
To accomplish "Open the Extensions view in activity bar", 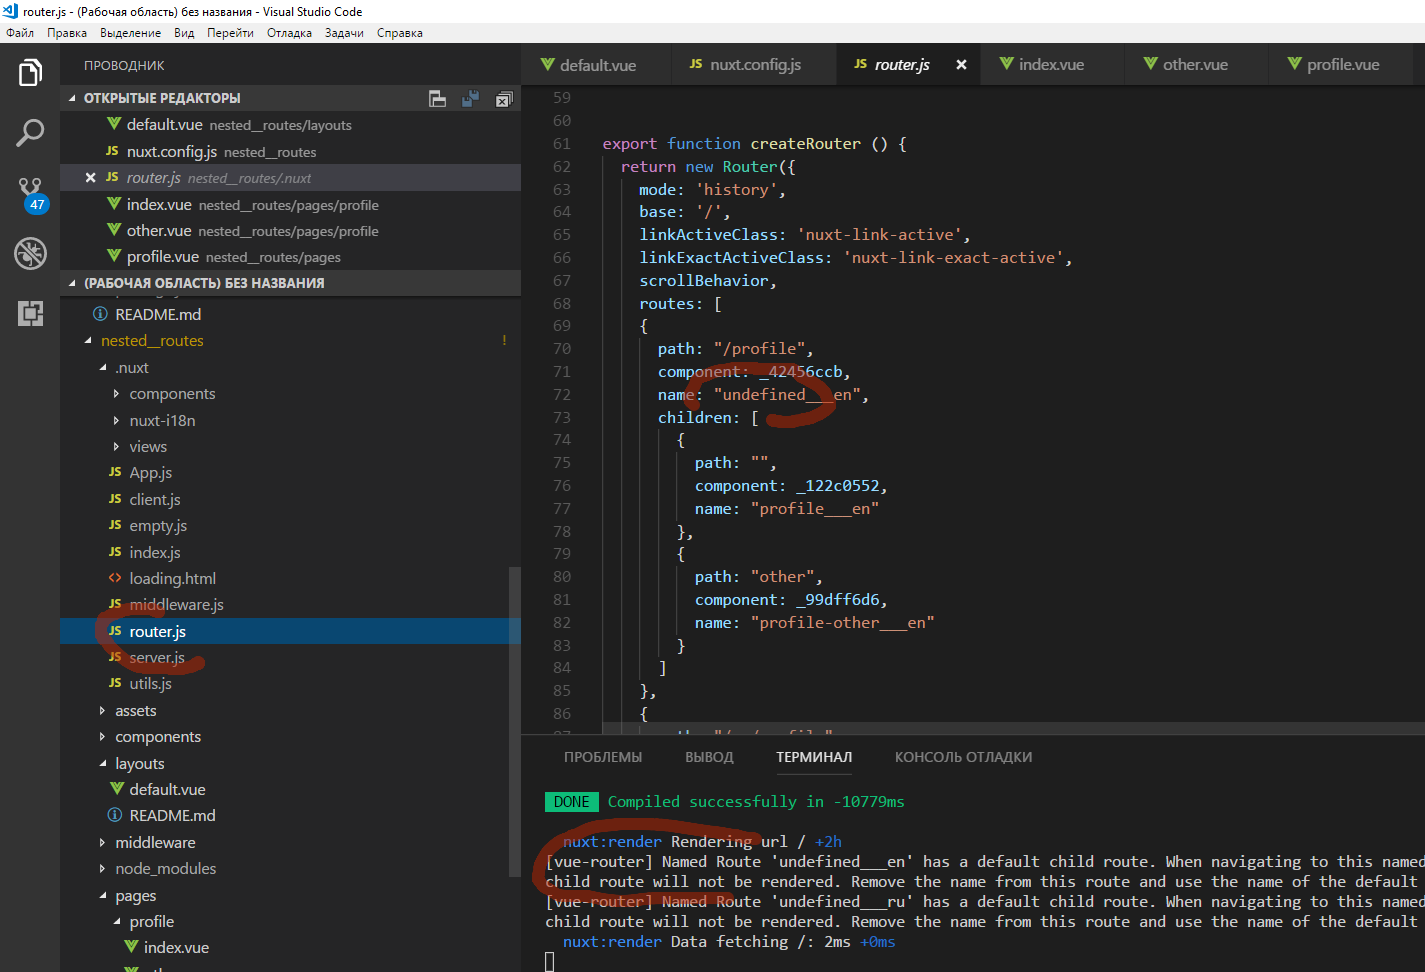I will 30,313.
